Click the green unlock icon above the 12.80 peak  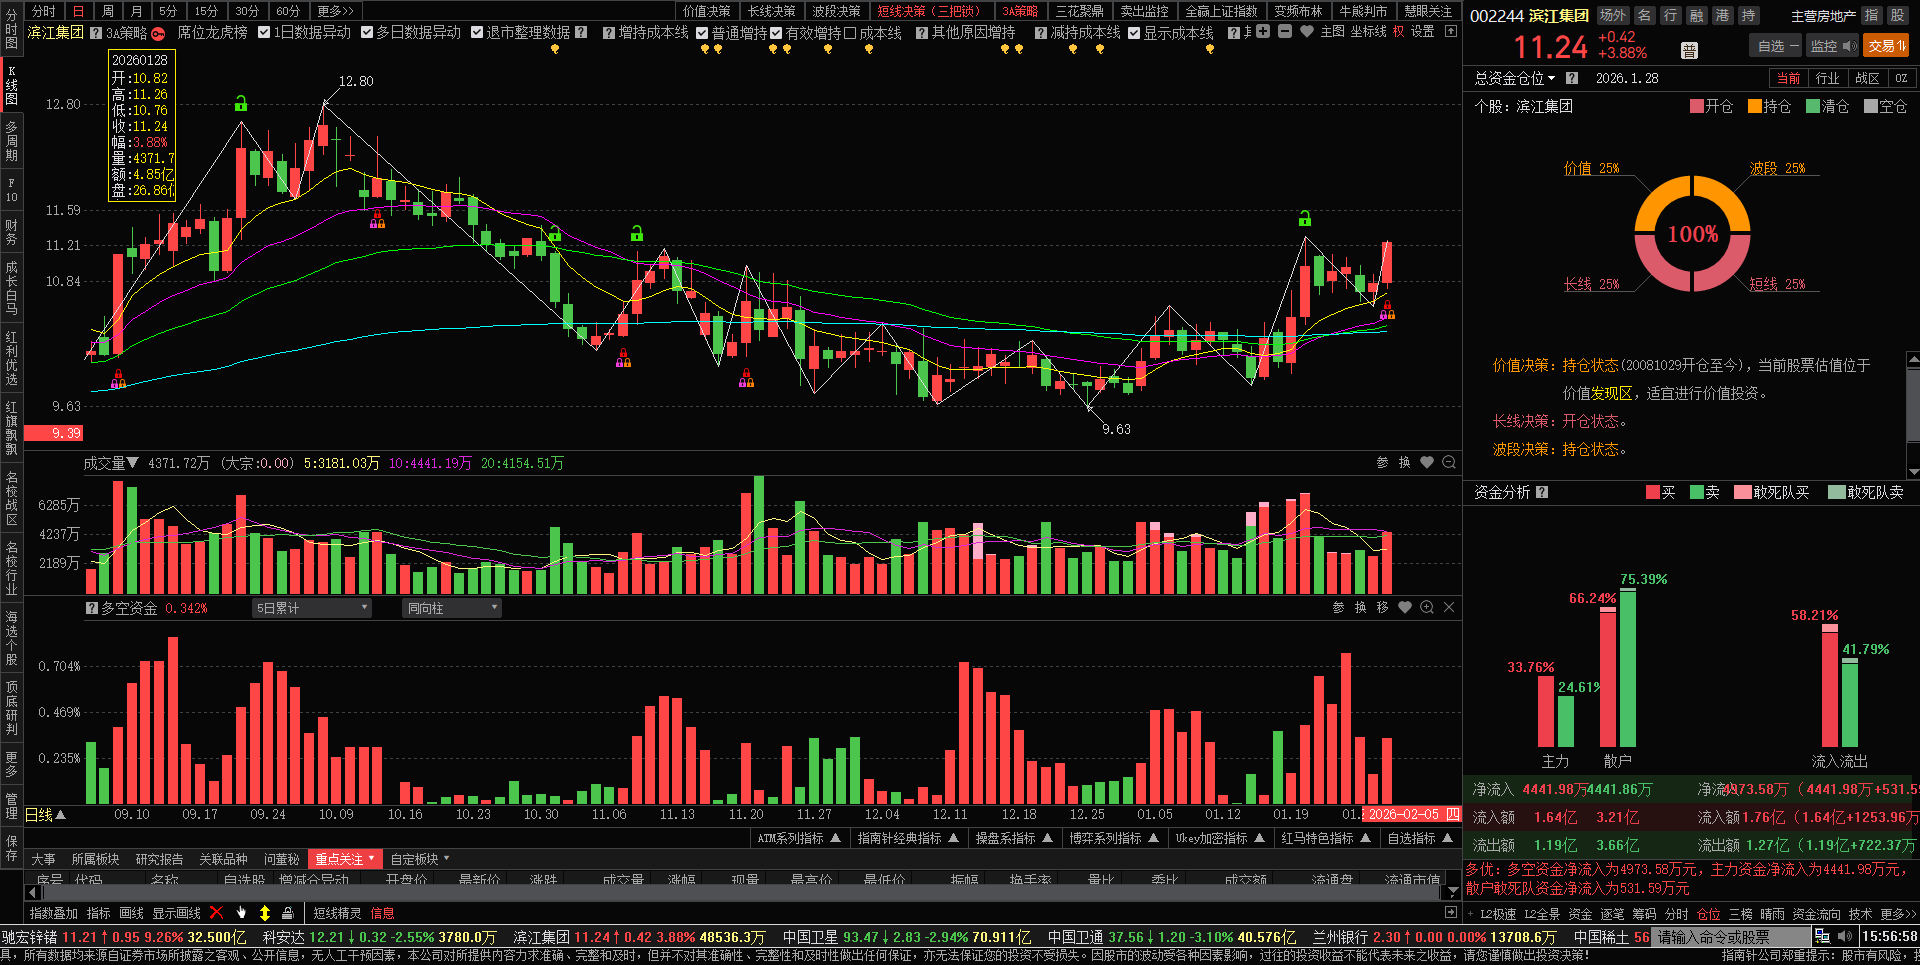[241, 104]
